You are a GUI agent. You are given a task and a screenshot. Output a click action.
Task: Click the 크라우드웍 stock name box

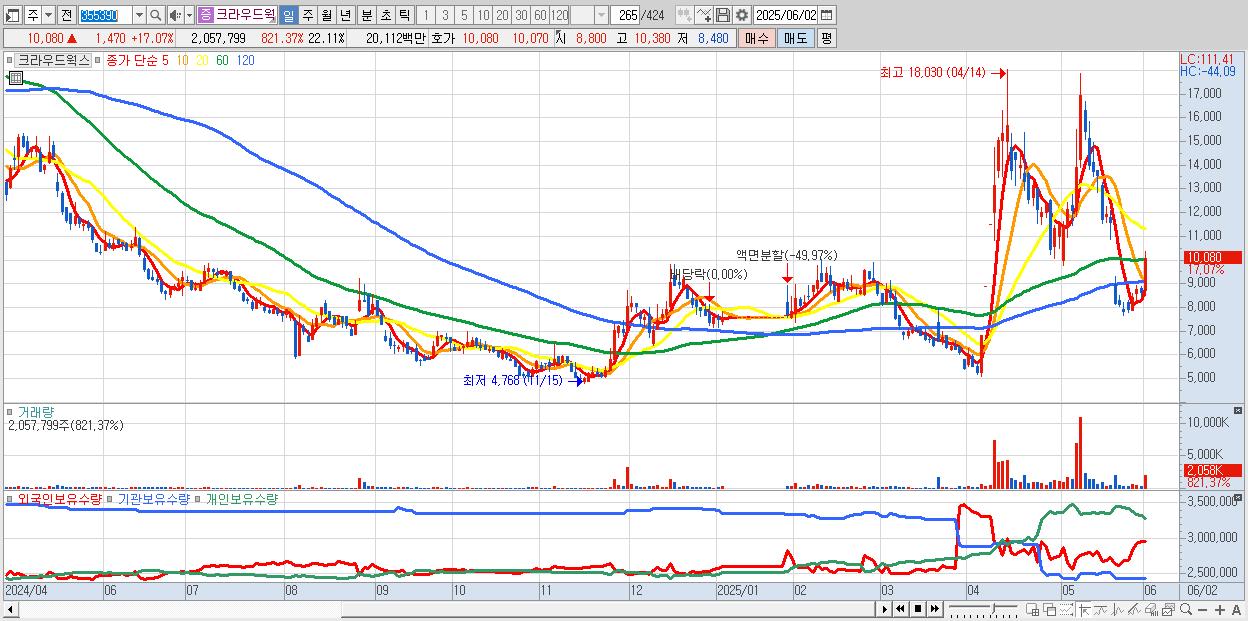(237, 15)
